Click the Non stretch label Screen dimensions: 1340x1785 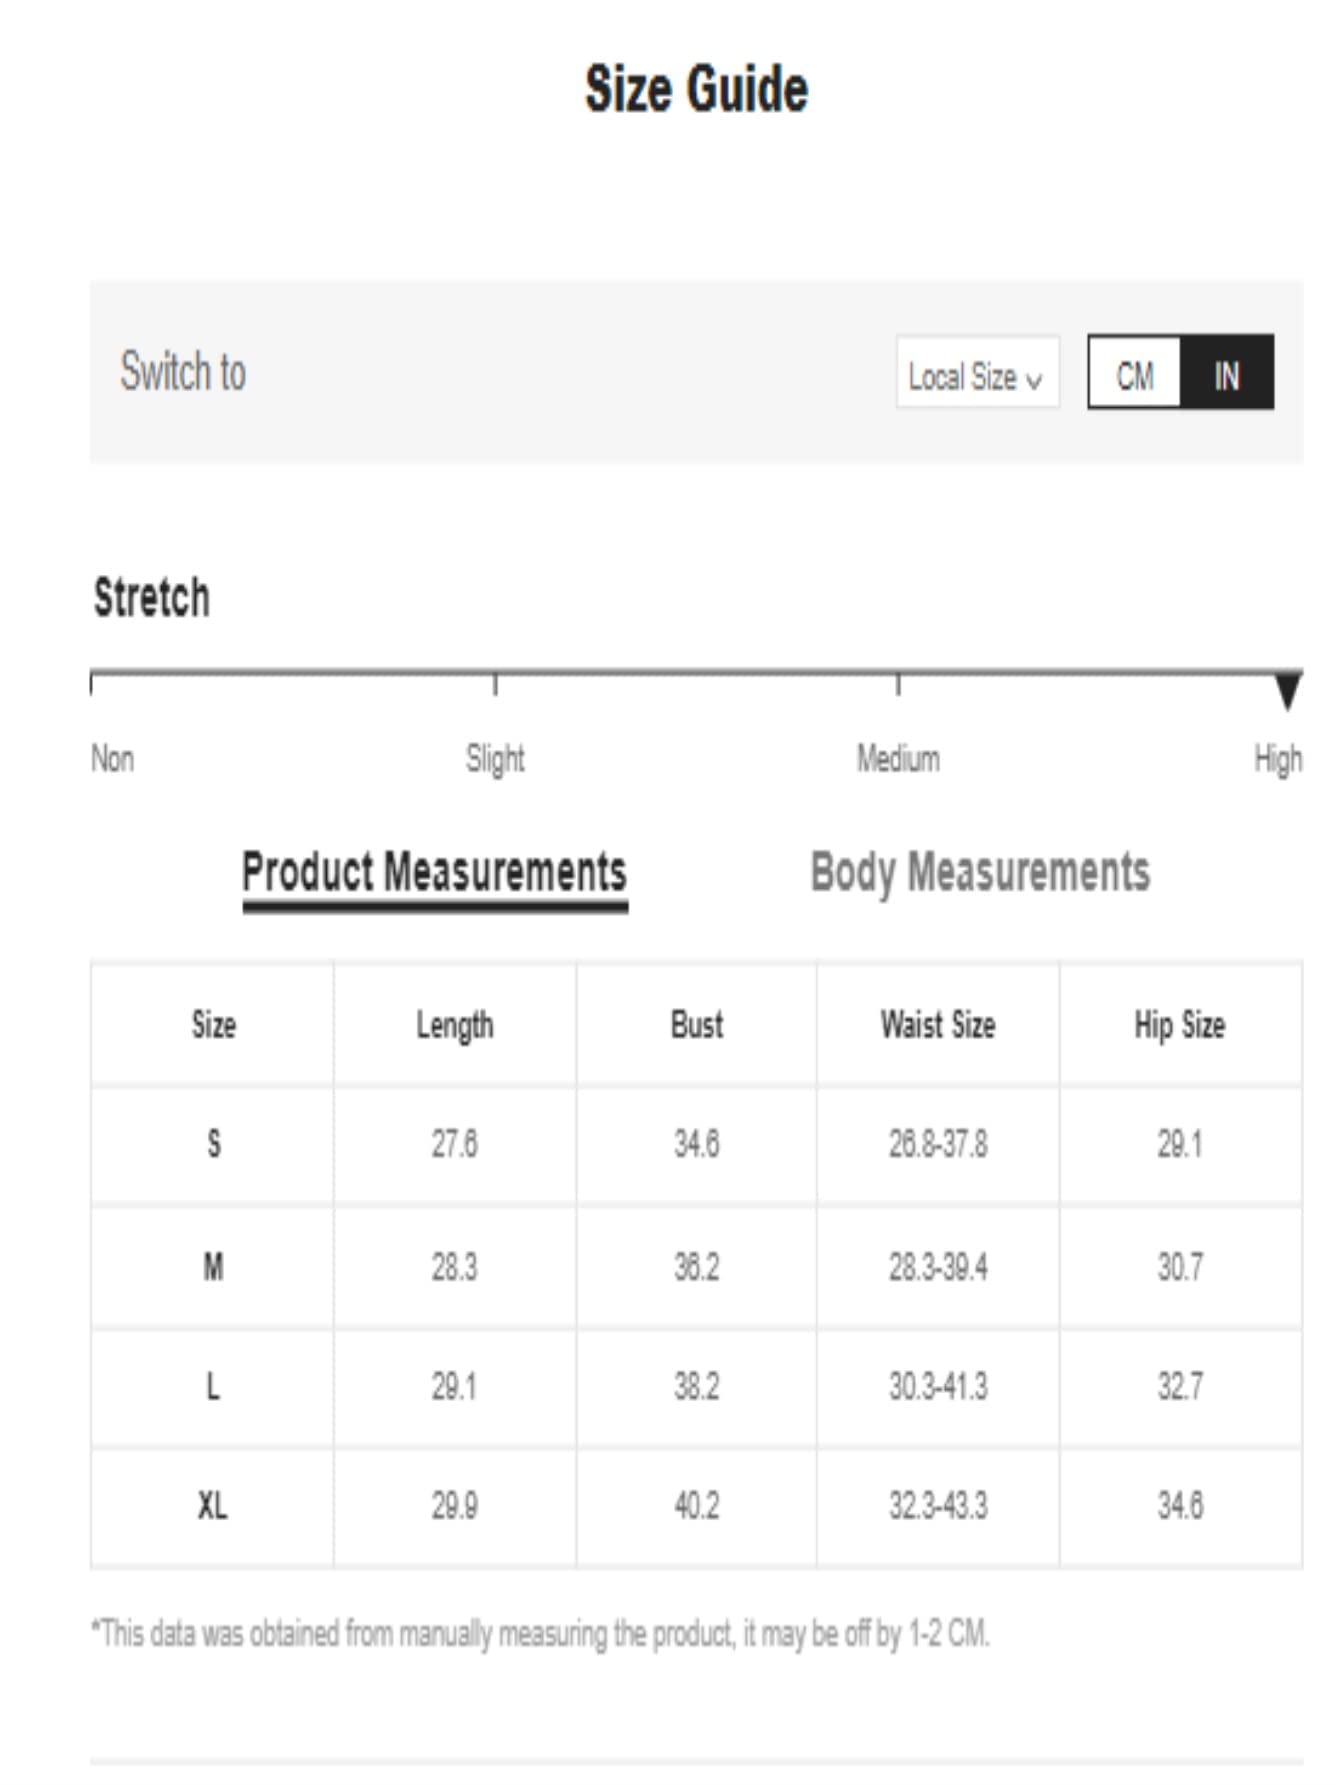pyautogui.click(x=112, y=759)
